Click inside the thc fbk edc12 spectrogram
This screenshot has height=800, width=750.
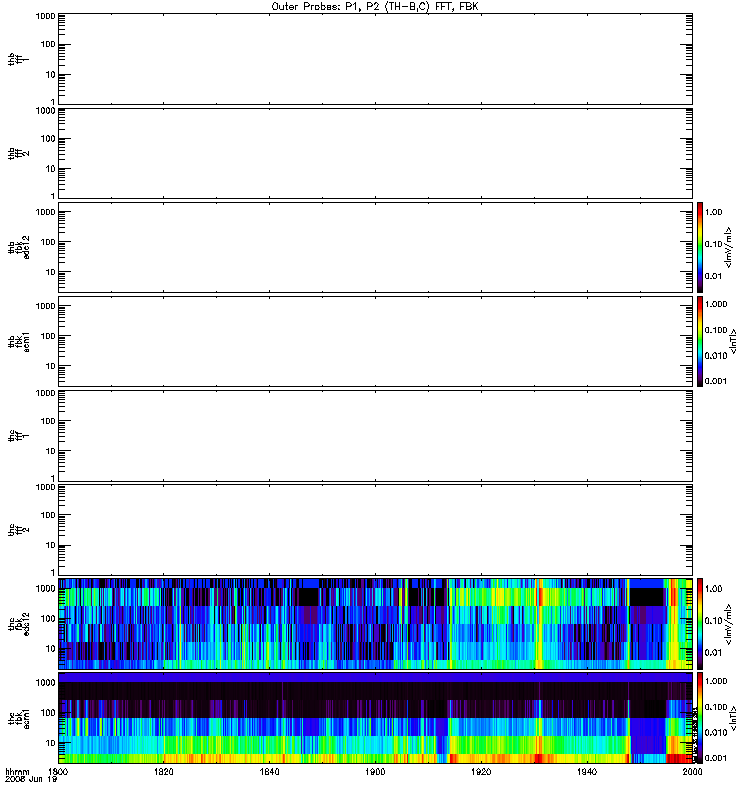pyautogui.click(x=375, y=623)
